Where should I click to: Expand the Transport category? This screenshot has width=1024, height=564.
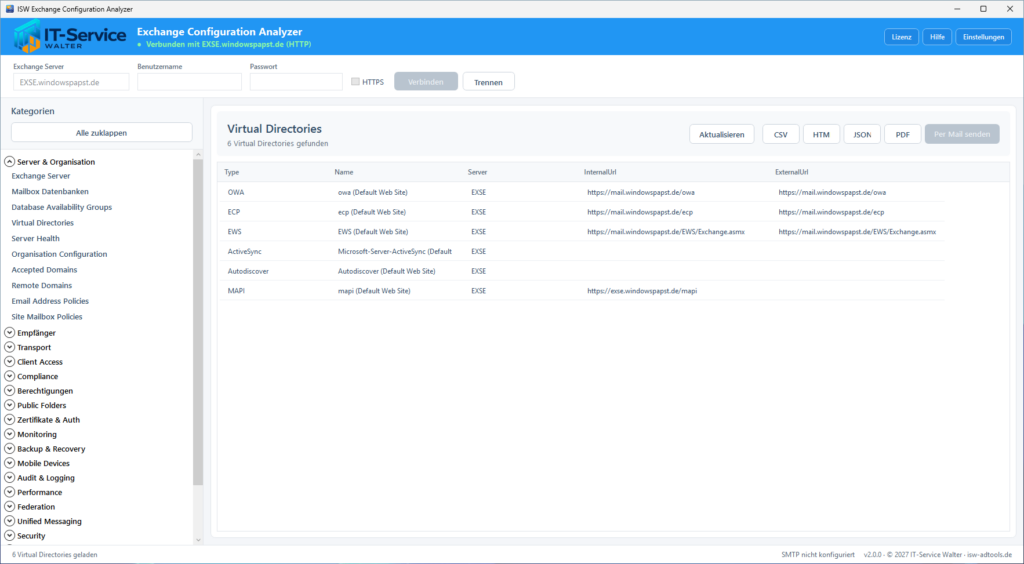[9, 347]
